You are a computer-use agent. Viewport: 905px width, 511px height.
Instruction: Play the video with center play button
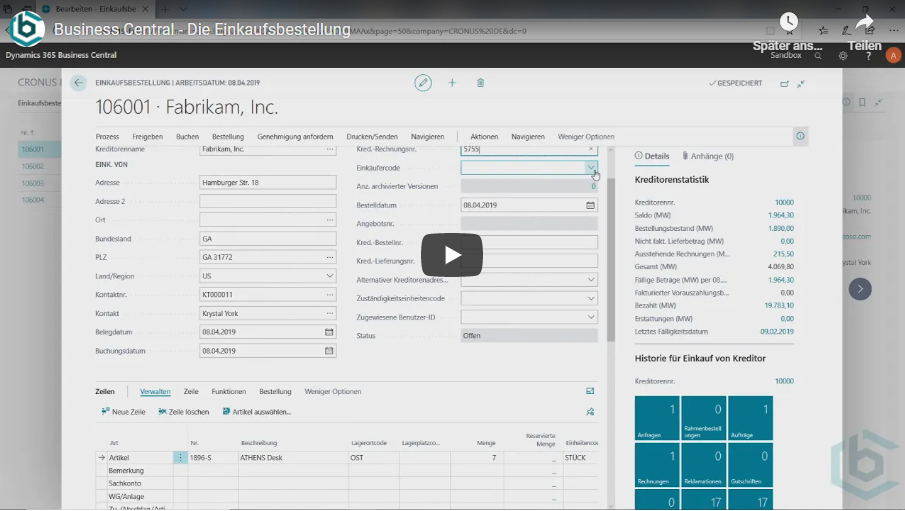coord(452,255)
